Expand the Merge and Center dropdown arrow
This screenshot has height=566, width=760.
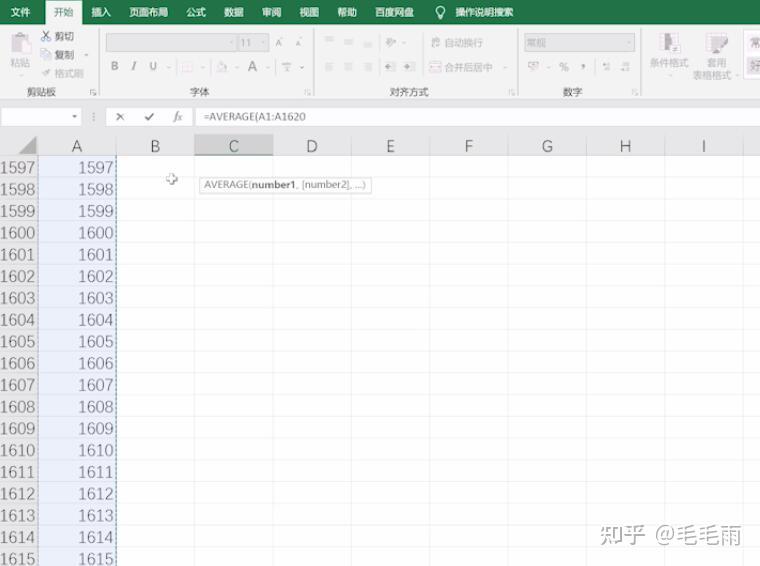pos(505,67)
